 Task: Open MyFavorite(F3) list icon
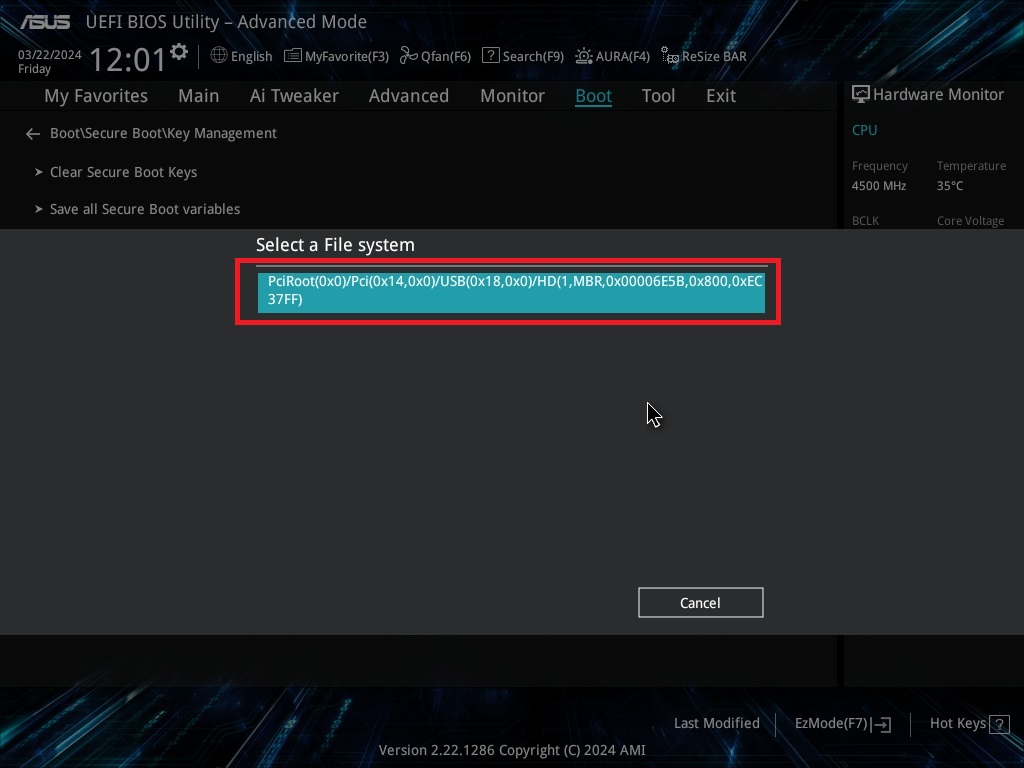click(293, 56)
